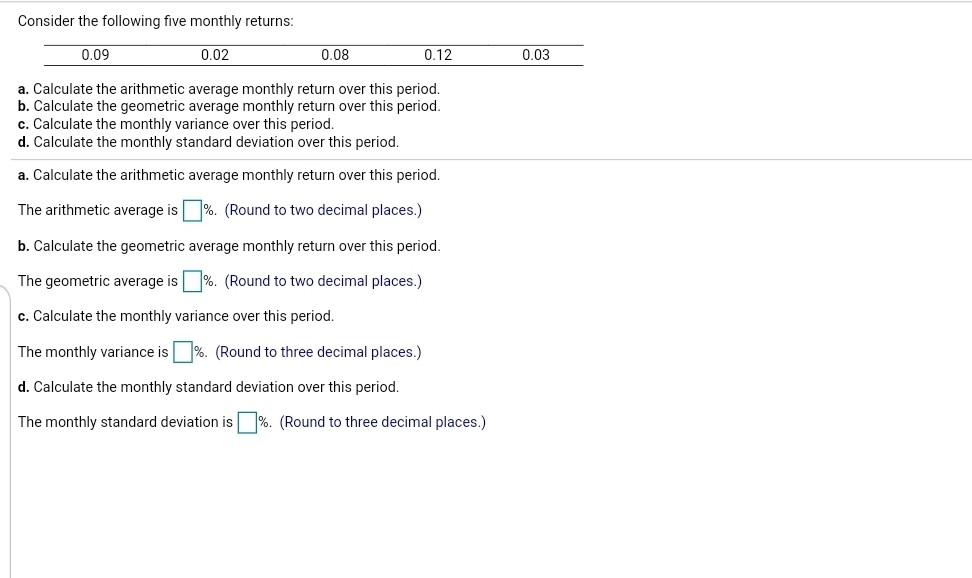The width and height of the screenshot is (972, 578).
Task: Click the 0.12 return value cell
Action: coord(438,55)
